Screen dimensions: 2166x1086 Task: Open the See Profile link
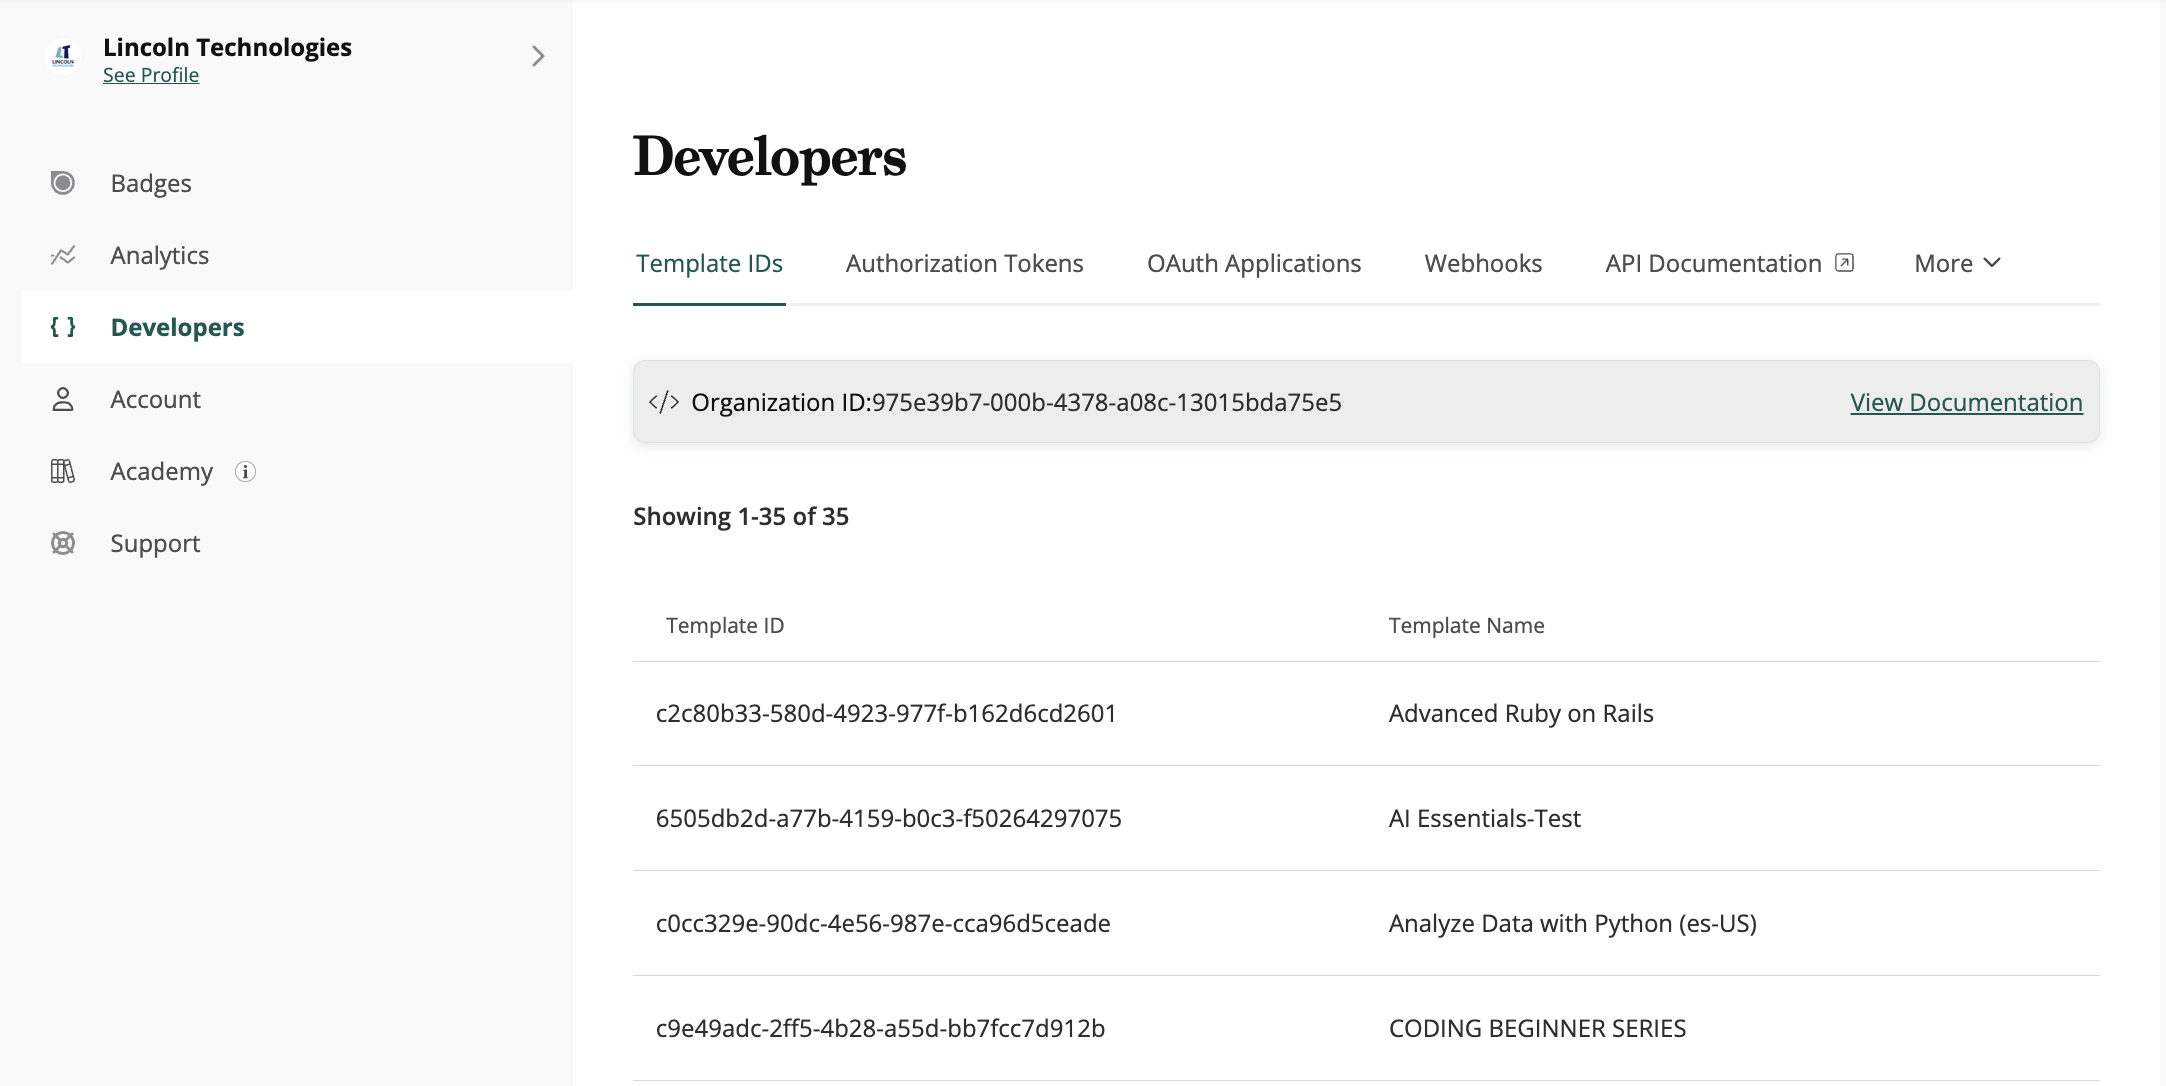point(151,75)
